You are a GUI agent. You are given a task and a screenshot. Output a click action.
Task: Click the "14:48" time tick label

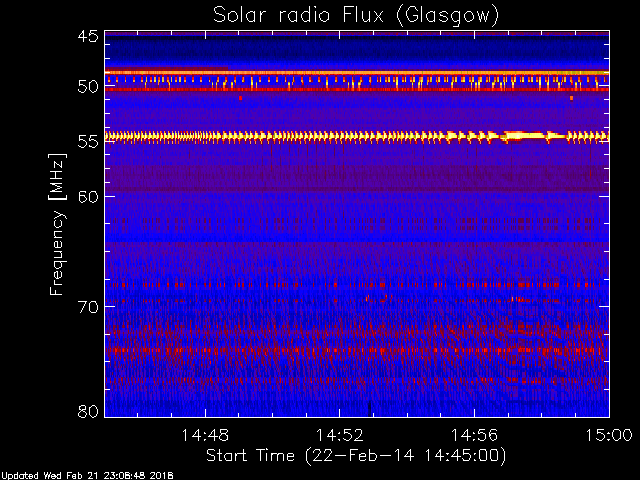pyautogui.click(x=205, y=435)
